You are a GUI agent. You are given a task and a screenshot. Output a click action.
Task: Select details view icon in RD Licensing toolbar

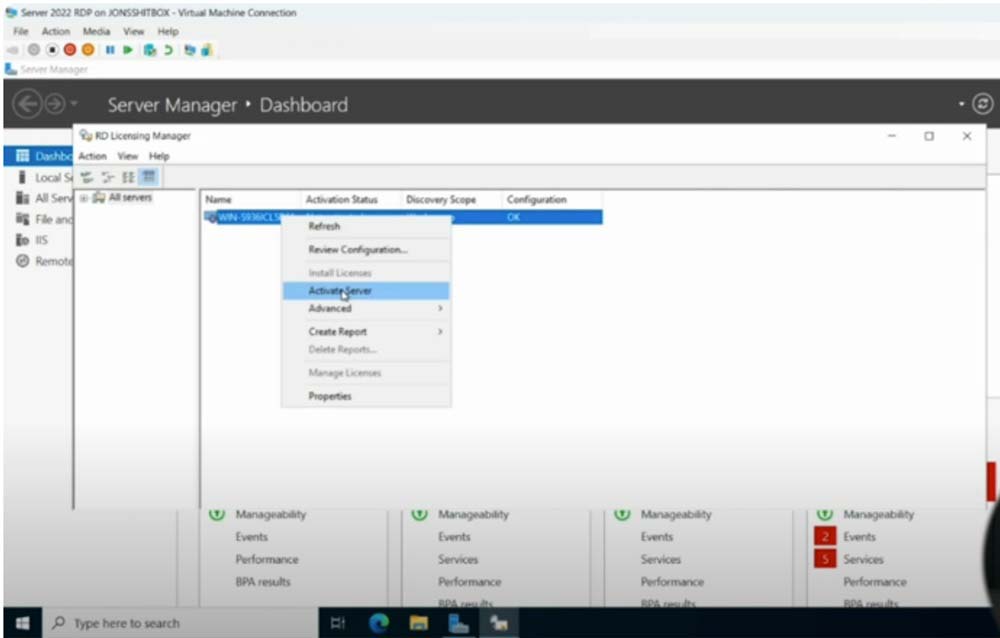(147, 177)
